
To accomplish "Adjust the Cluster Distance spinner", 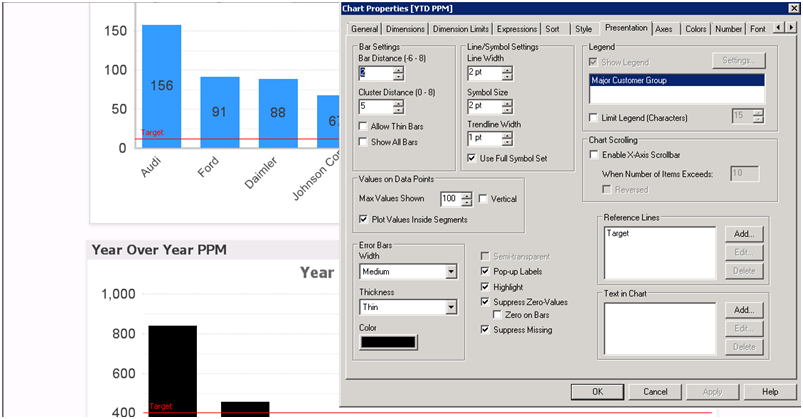I will point(398,107).
